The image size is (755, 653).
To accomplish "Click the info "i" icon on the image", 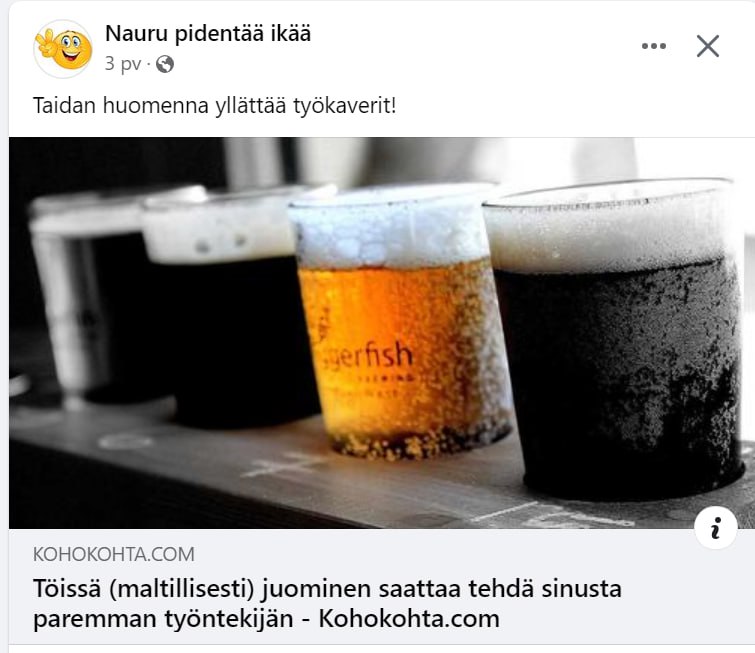I will [x=716, y=528].
